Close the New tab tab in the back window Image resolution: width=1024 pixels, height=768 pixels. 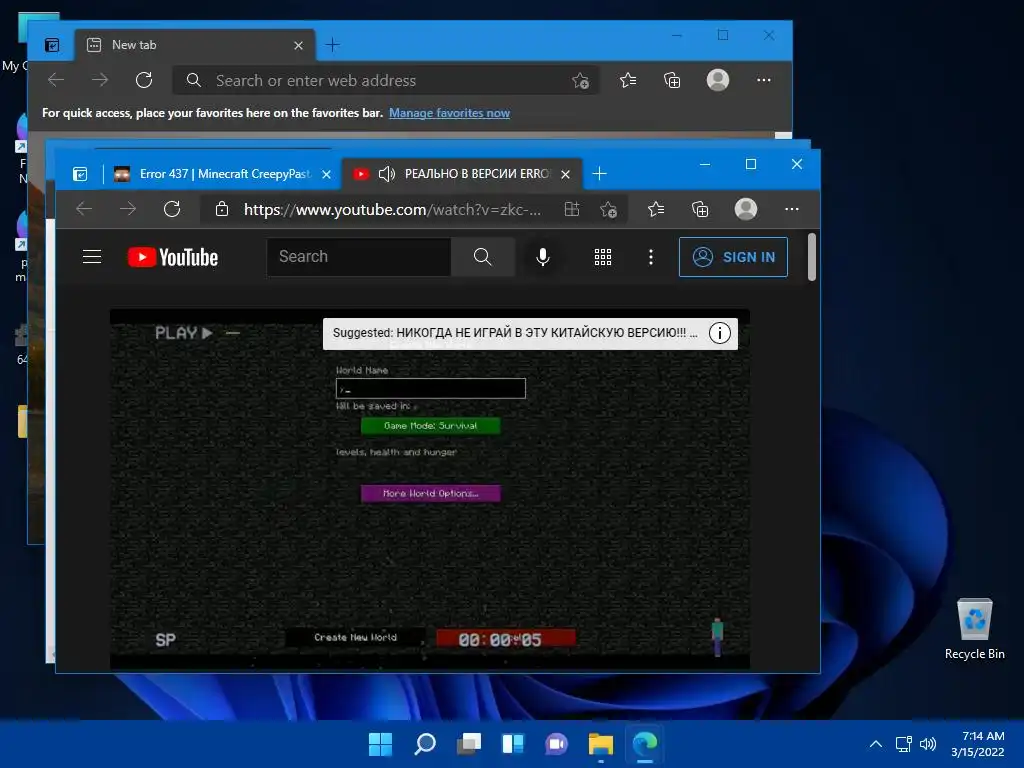[x=298, y=46]
